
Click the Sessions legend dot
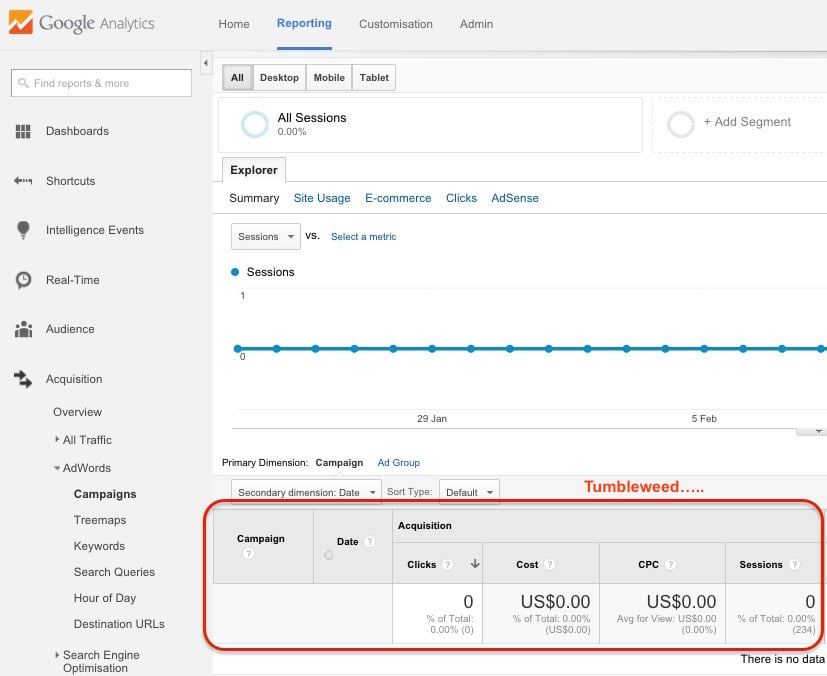[235, 272]
